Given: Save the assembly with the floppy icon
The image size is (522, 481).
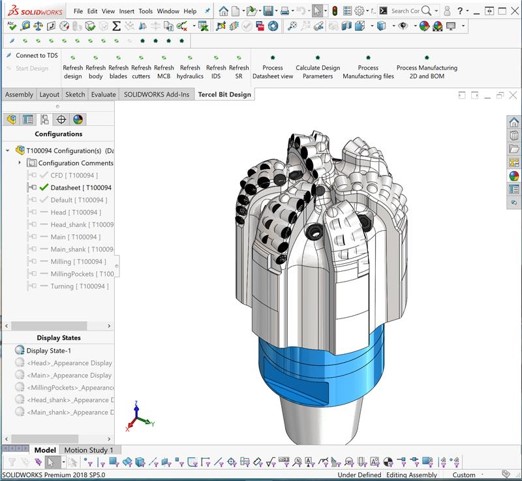Looking at the screenshot, I should tap(268, 11).
